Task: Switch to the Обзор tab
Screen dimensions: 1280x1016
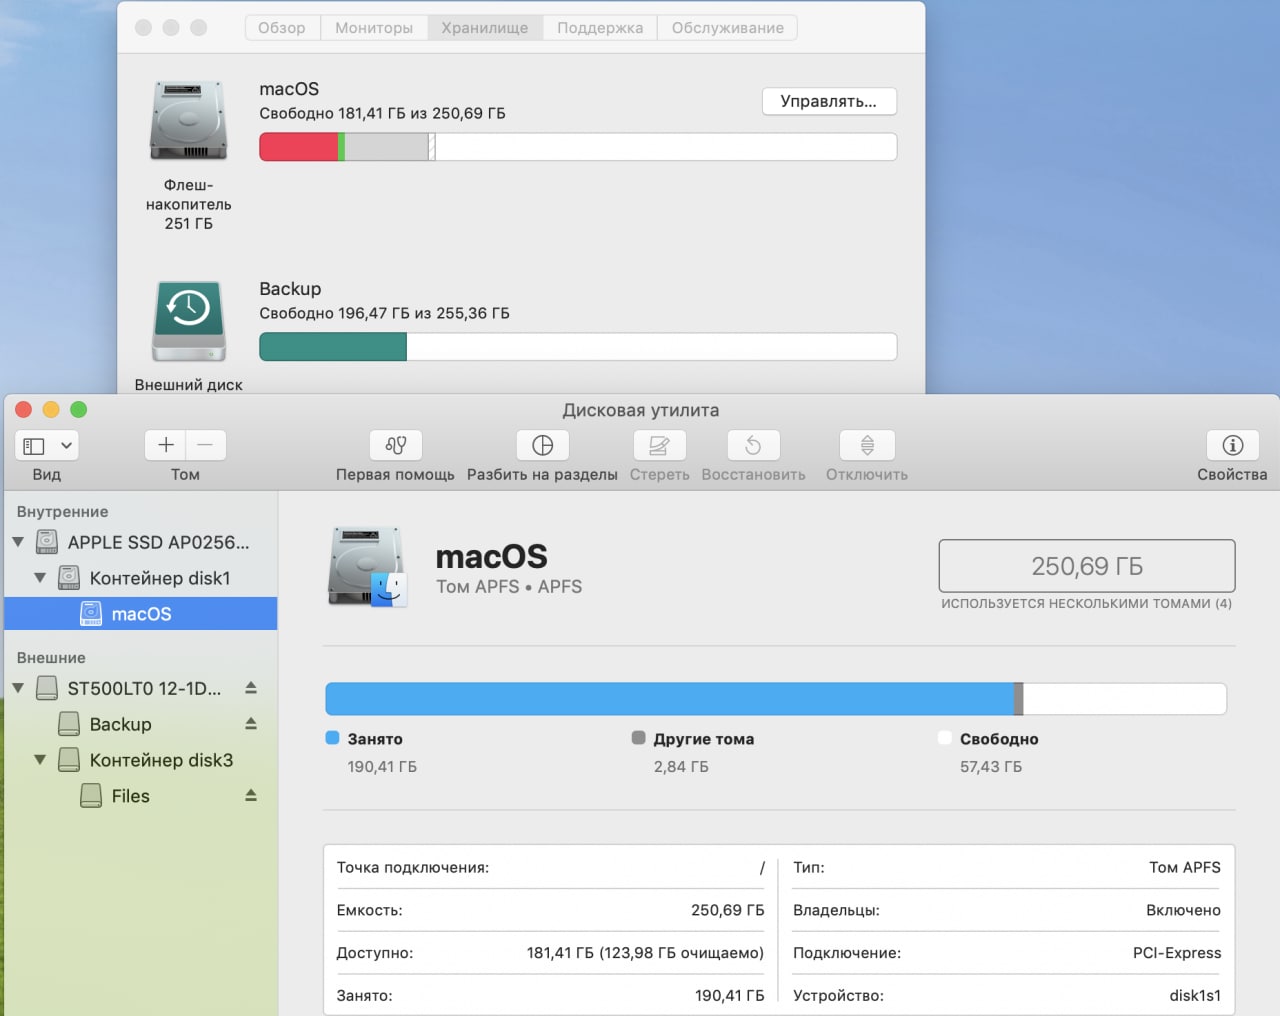Action: (x=282, y=28)
